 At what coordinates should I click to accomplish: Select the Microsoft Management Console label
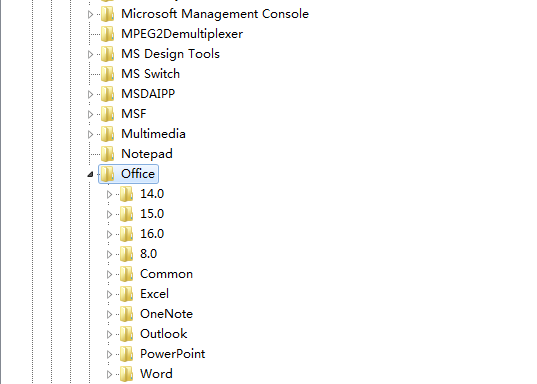coord(215,14)
